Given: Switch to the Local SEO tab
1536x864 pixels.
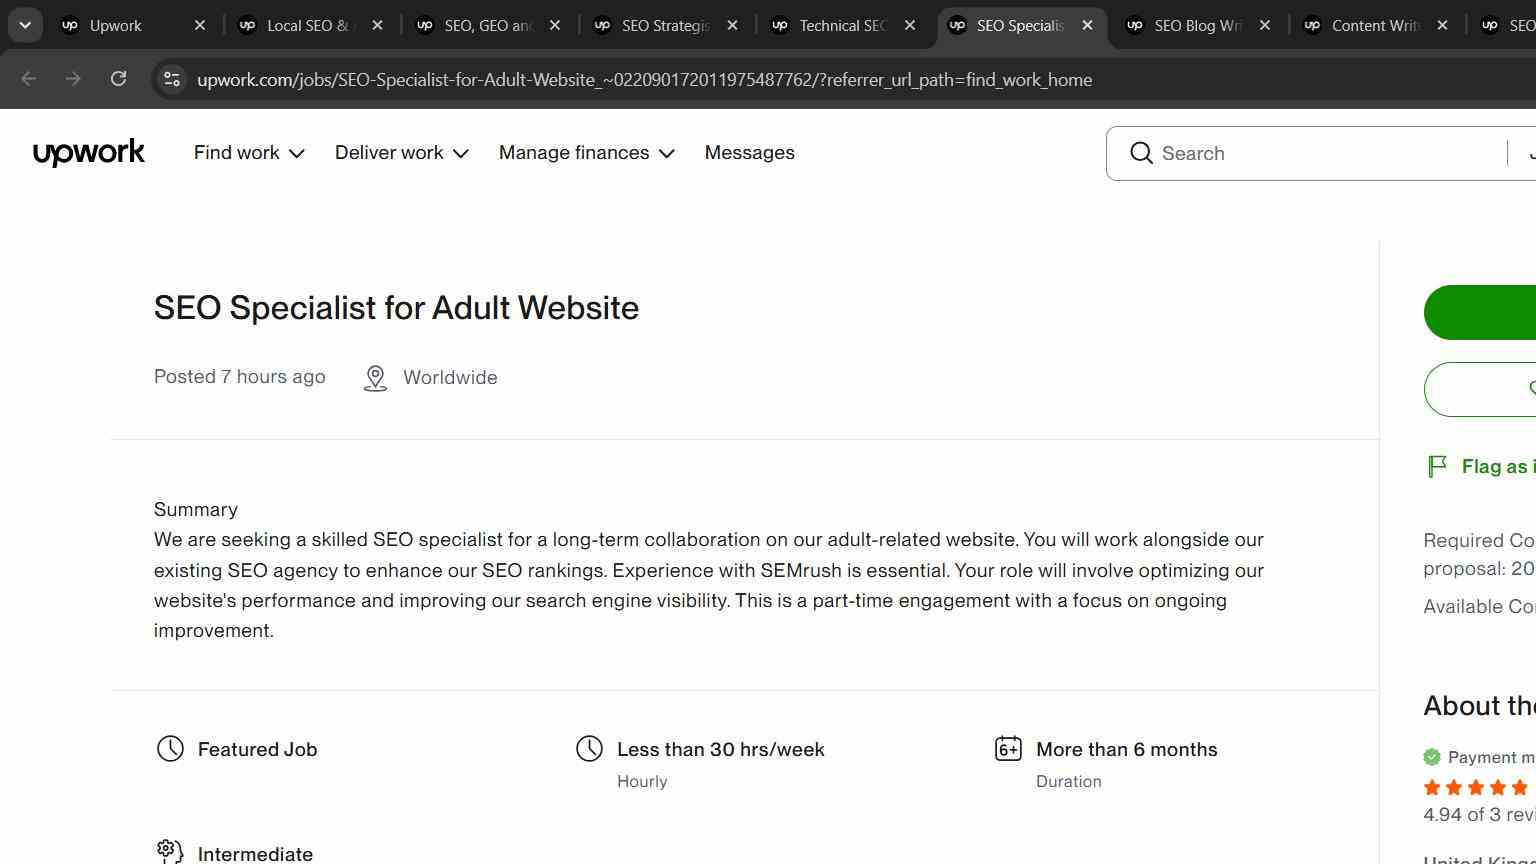Looking at the screenshot, I should coord(311,25).
